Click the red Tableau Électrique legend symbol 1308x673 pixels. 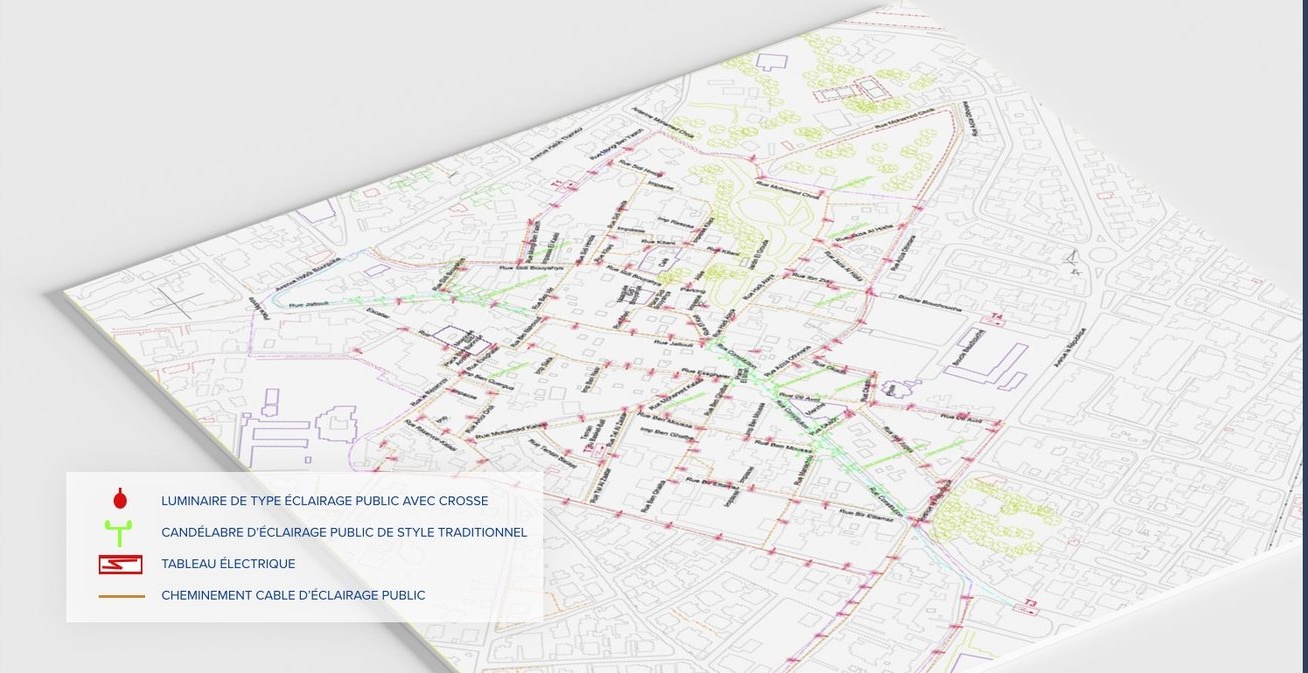coord(120,565)
